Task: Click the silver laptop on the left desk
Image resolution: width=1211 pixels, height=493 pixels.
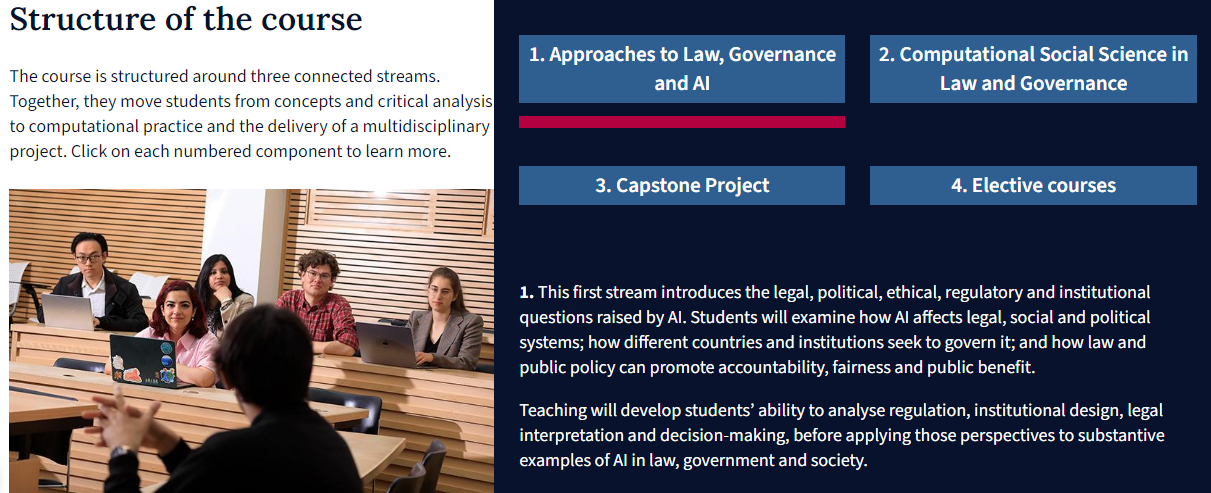Action: point(66,314)
